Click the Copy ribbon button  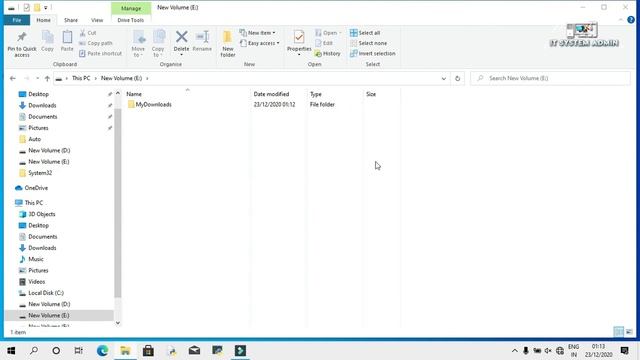(x=47, y=41)
